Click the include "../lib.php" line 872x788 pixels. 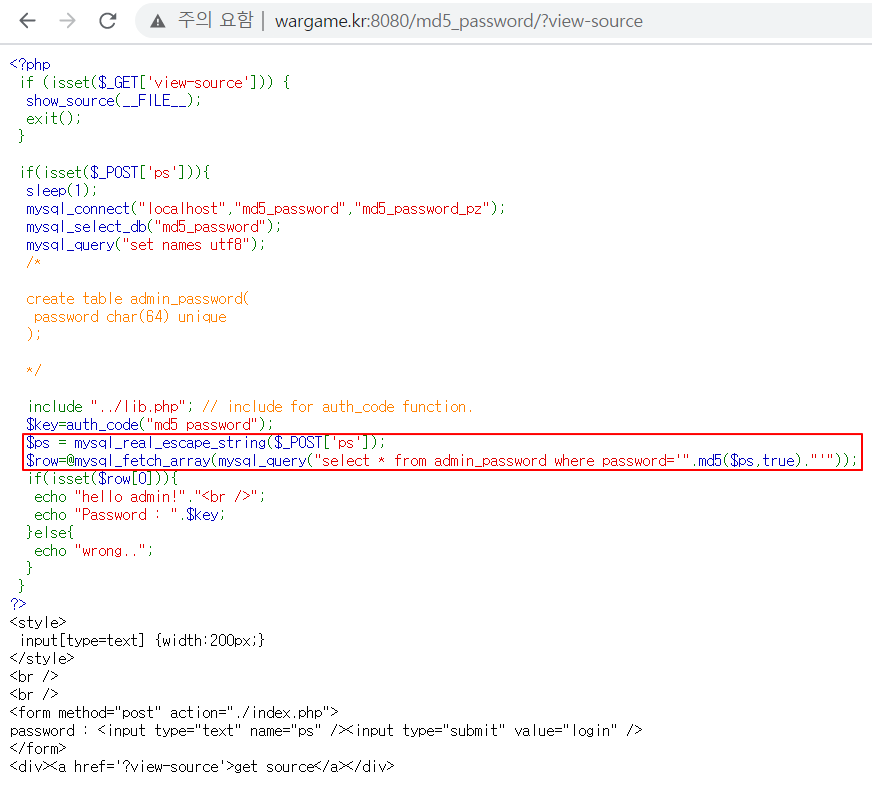(250, 407)
